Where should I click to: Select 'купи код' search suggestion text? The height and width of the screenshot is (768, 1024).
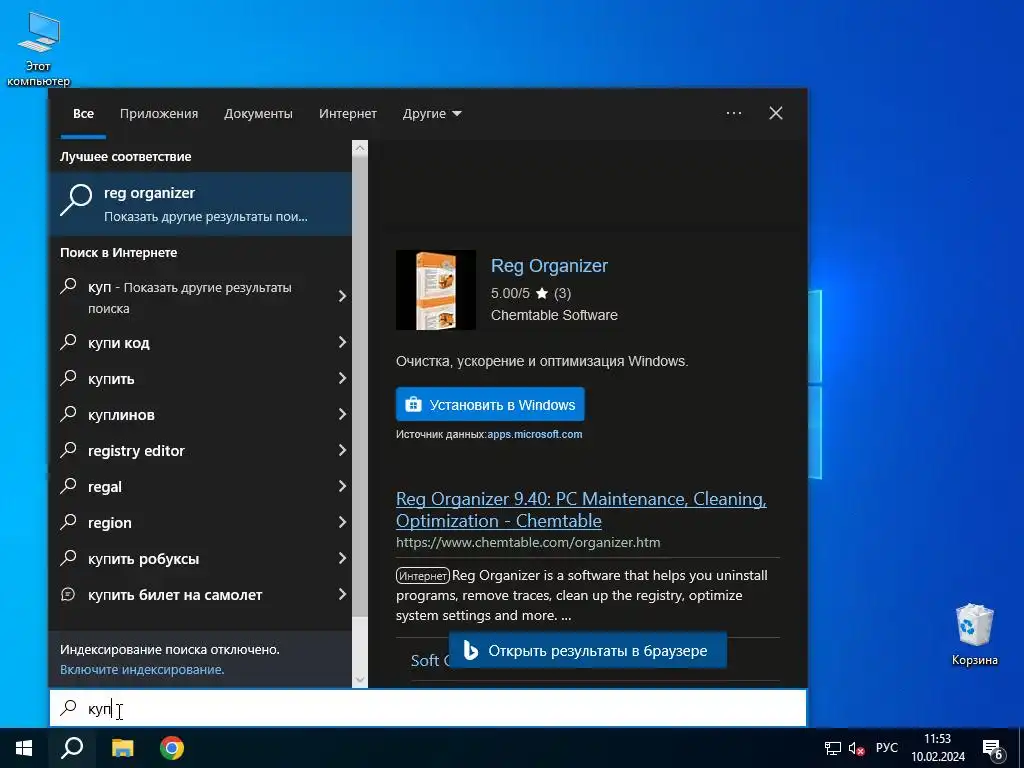(119, 343)
